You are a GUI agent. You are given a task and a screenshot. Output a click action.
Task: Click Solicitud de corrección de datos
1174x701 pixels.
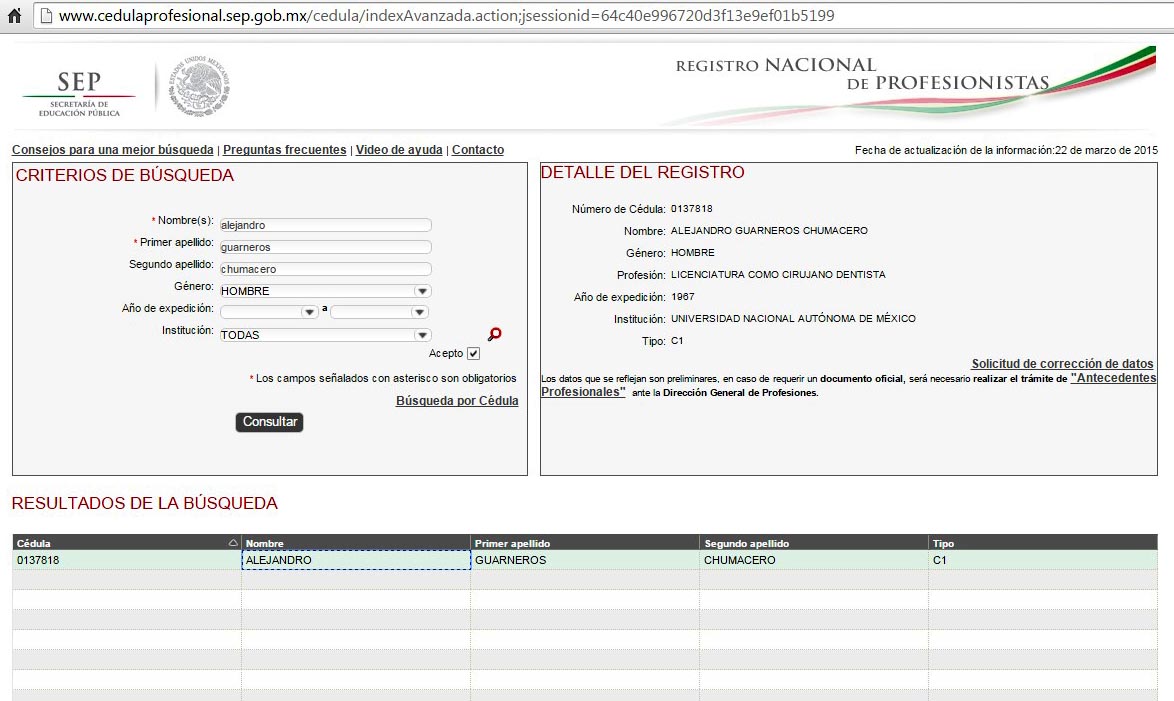(1062, 364)
